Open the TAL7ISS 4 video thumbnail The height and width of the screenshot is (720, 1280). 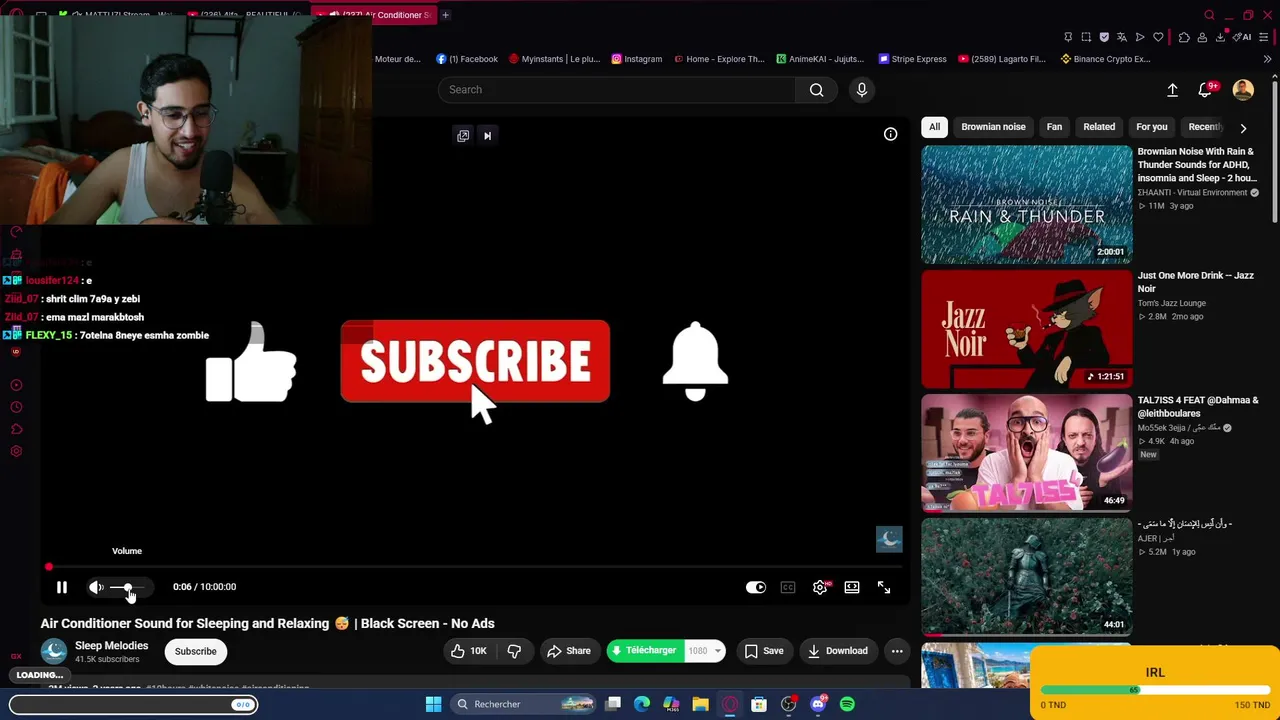point(1027,453)
